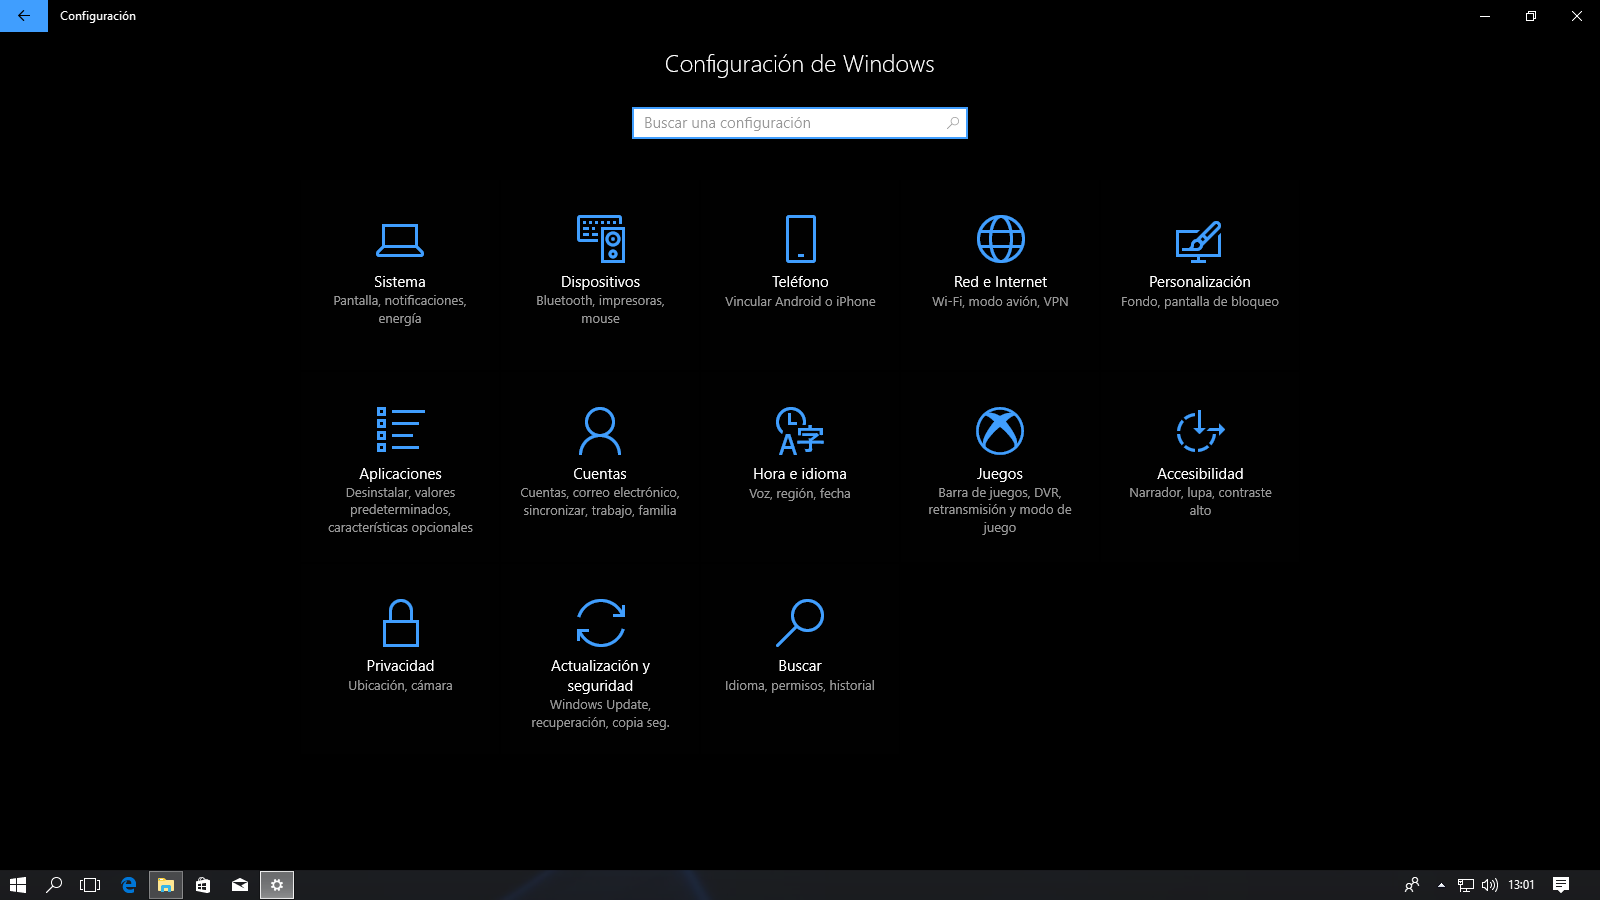
Task: Focus the Buscar una configuración field
Action: pyautogui.click(x=800, y=123)
